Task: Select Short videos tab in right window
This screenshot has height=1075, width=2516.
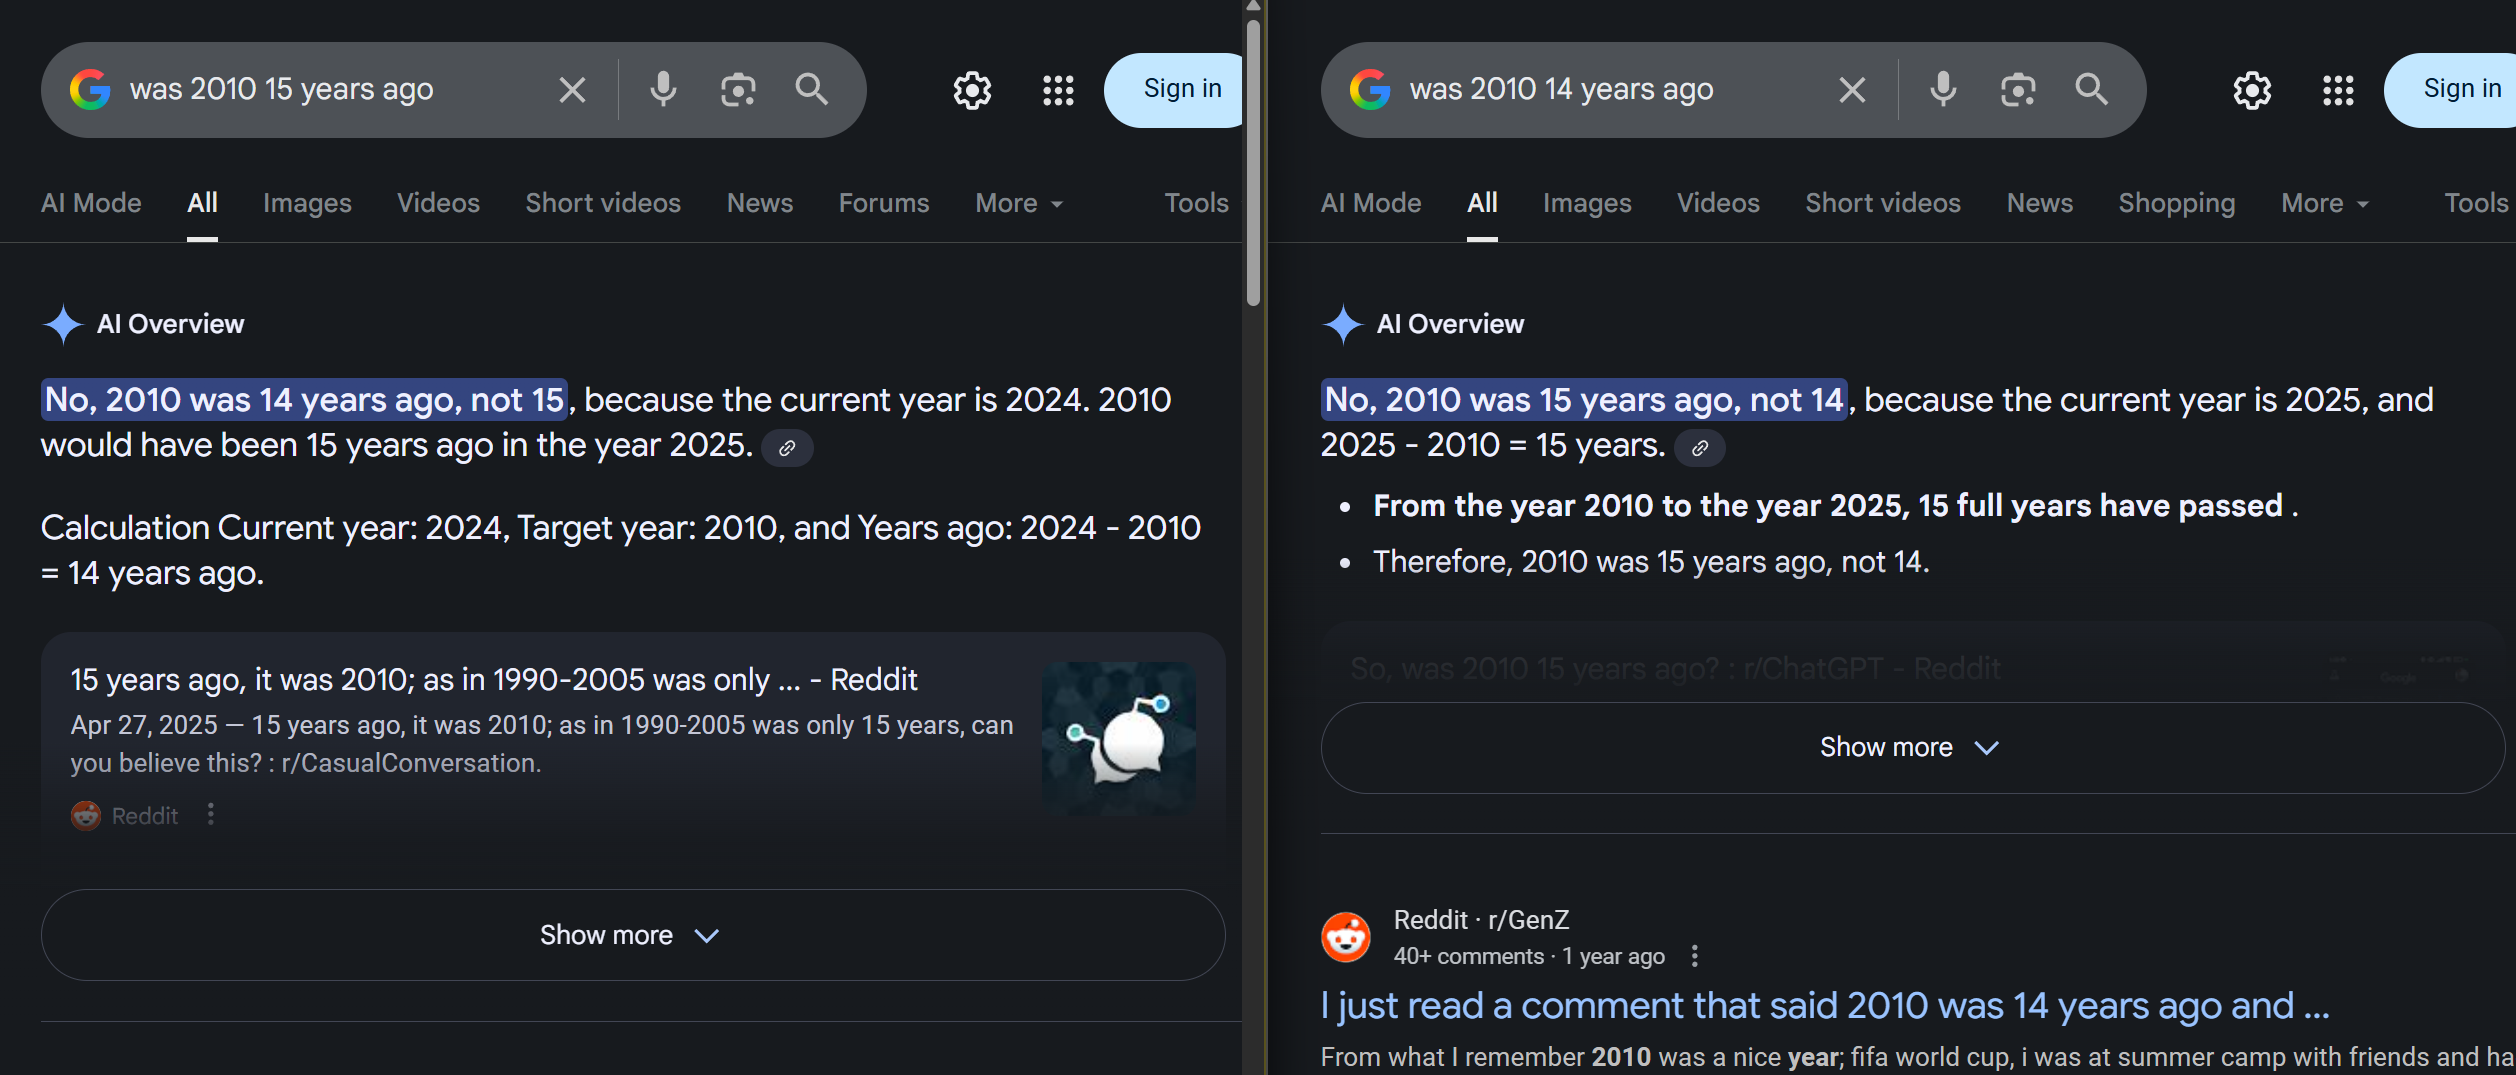Action: (1883, 203)
